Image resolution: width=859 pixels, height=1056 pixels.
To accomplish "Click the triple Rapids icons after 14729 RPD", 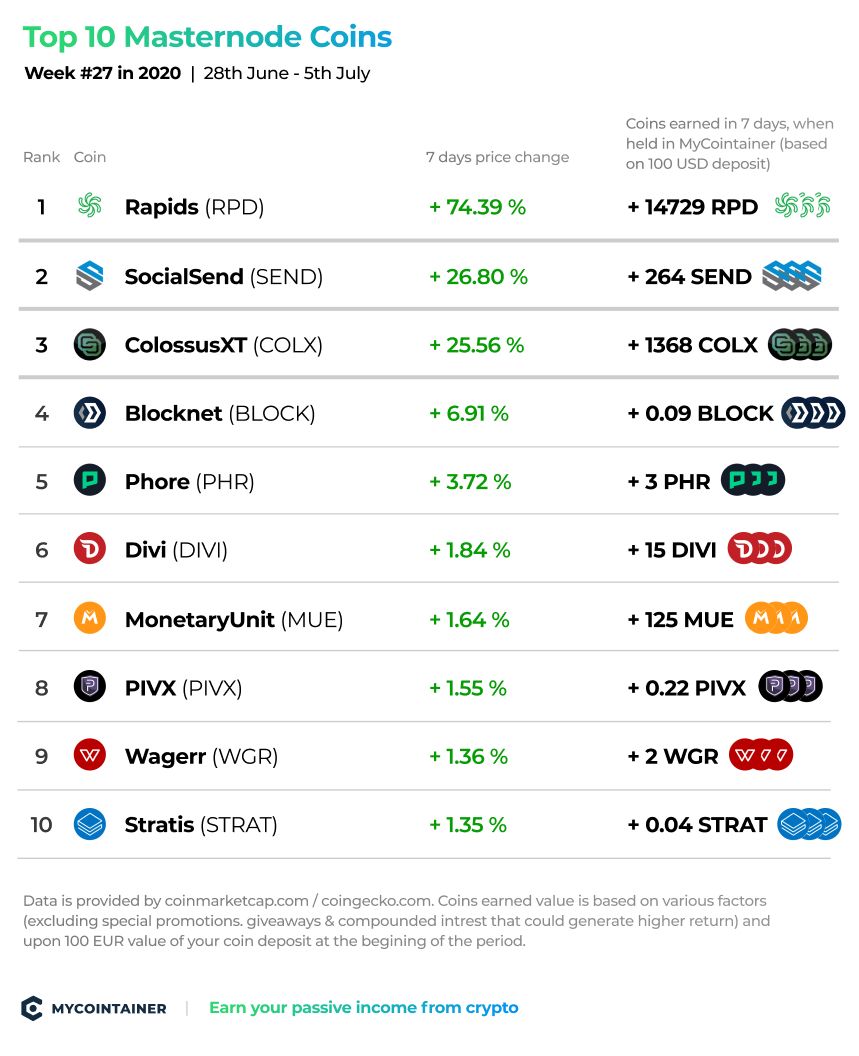I will point(802,205).
